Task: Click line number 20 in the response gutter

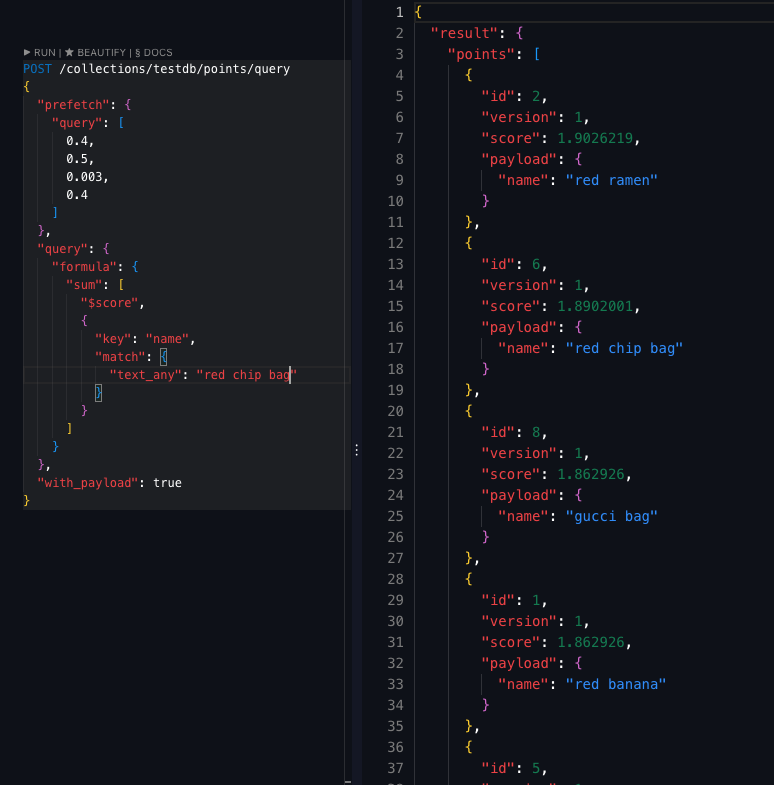Action: [x=396, y=411]
